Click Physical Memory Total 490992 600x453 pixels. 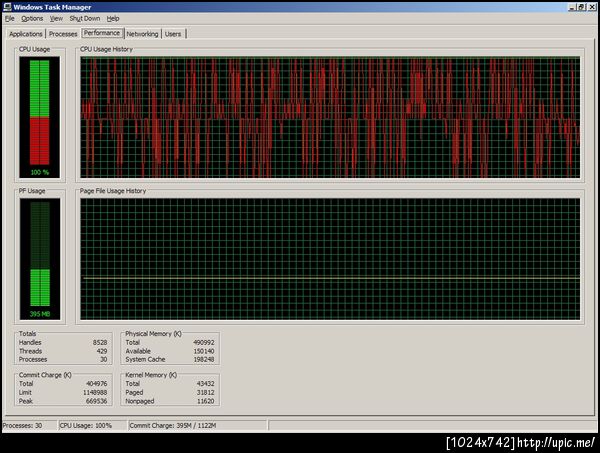pos(204,342)
